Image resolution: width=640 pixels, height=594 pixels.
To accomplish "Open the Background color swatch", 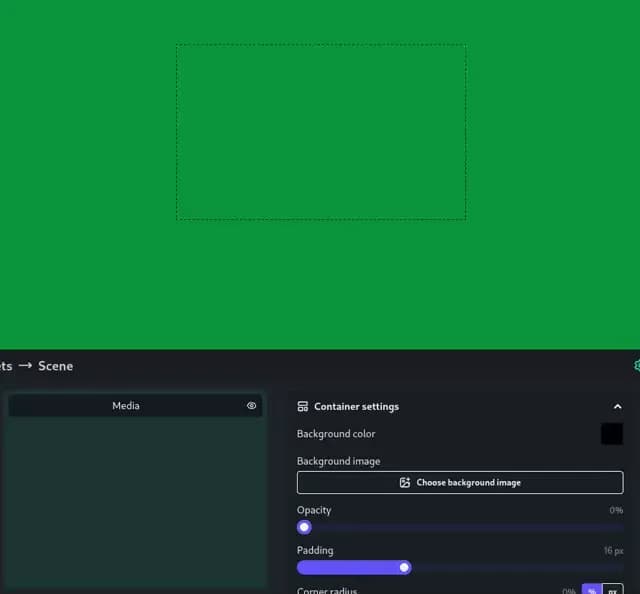I will pos(612,434).
